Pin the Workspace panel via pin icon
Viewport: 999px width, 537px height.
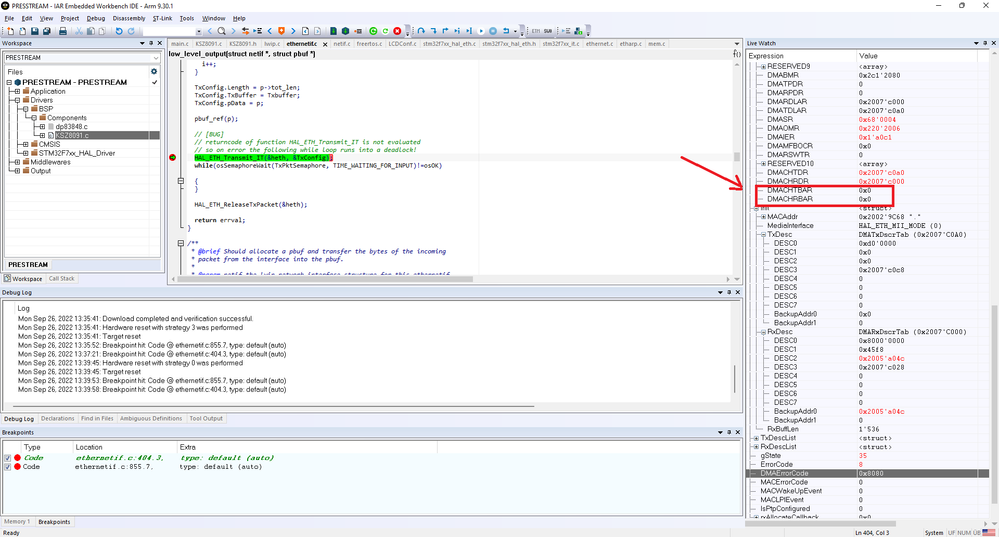tap(151, 43)
